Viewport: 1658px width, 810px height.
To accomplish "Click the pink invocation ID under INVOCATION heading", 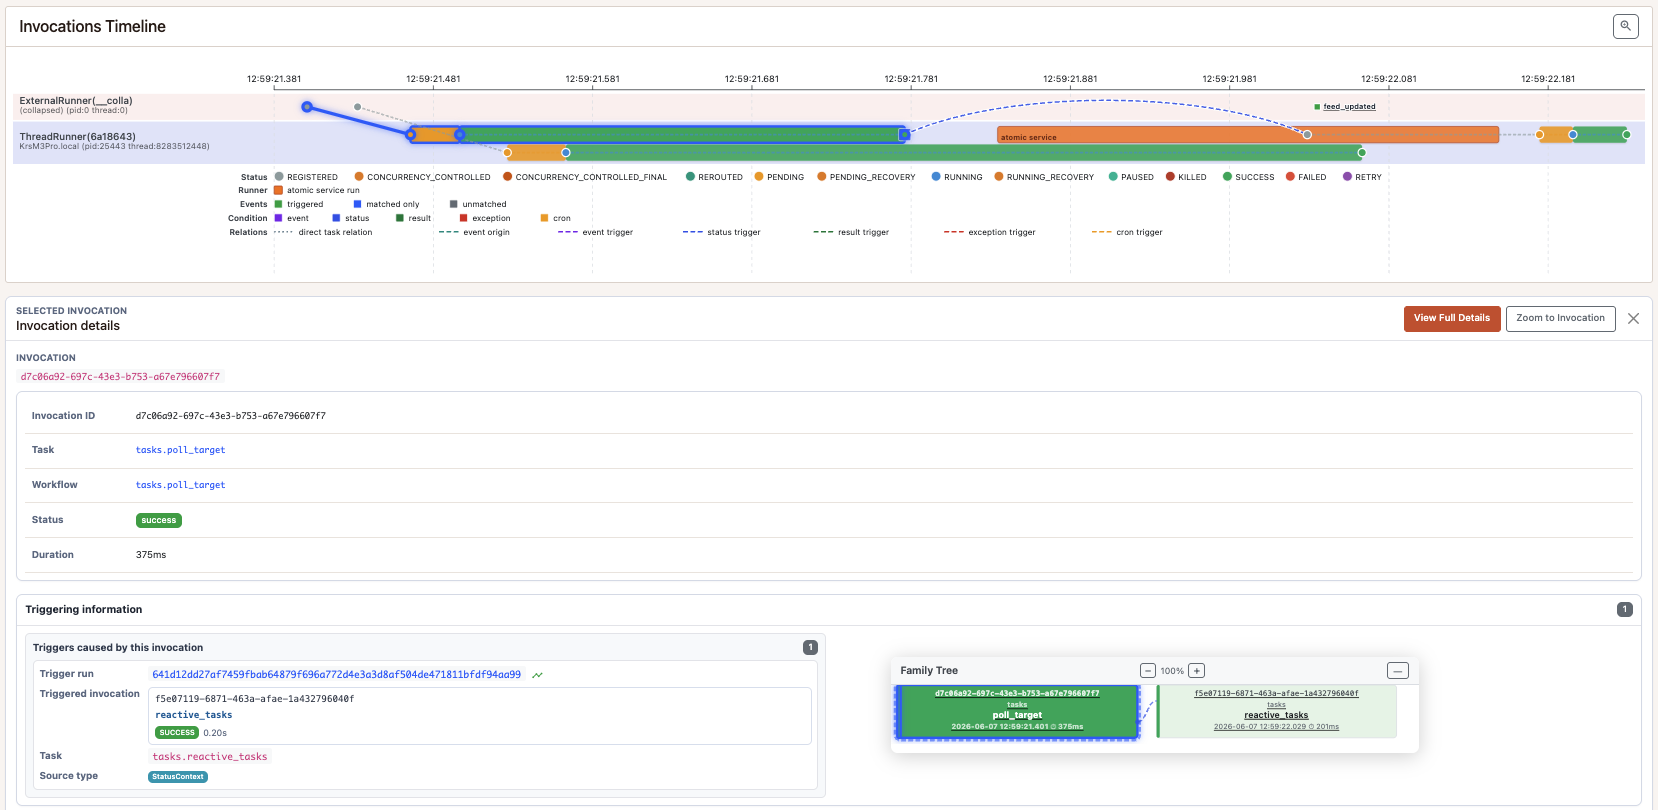I will tap(120, 377).
